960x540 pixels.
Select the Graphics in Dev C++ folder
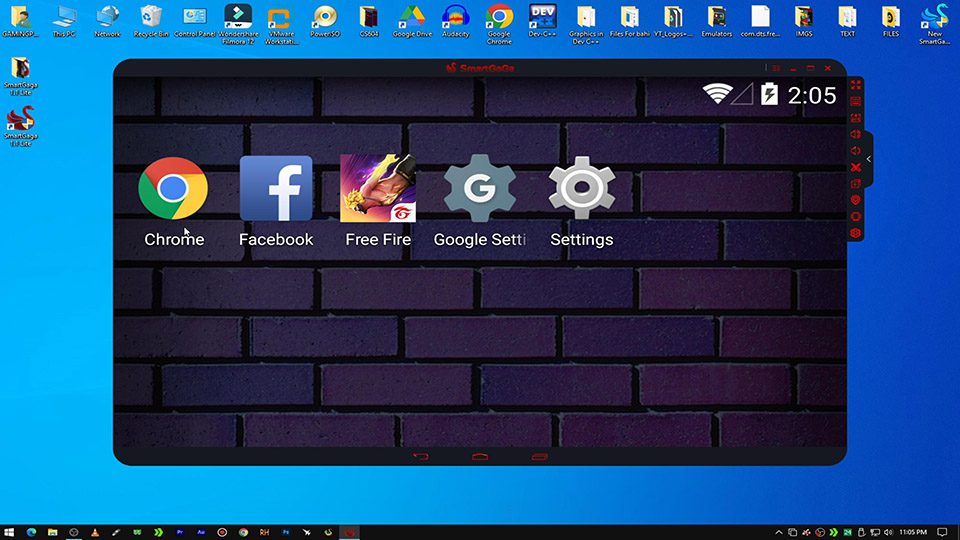tap(586, 24)
